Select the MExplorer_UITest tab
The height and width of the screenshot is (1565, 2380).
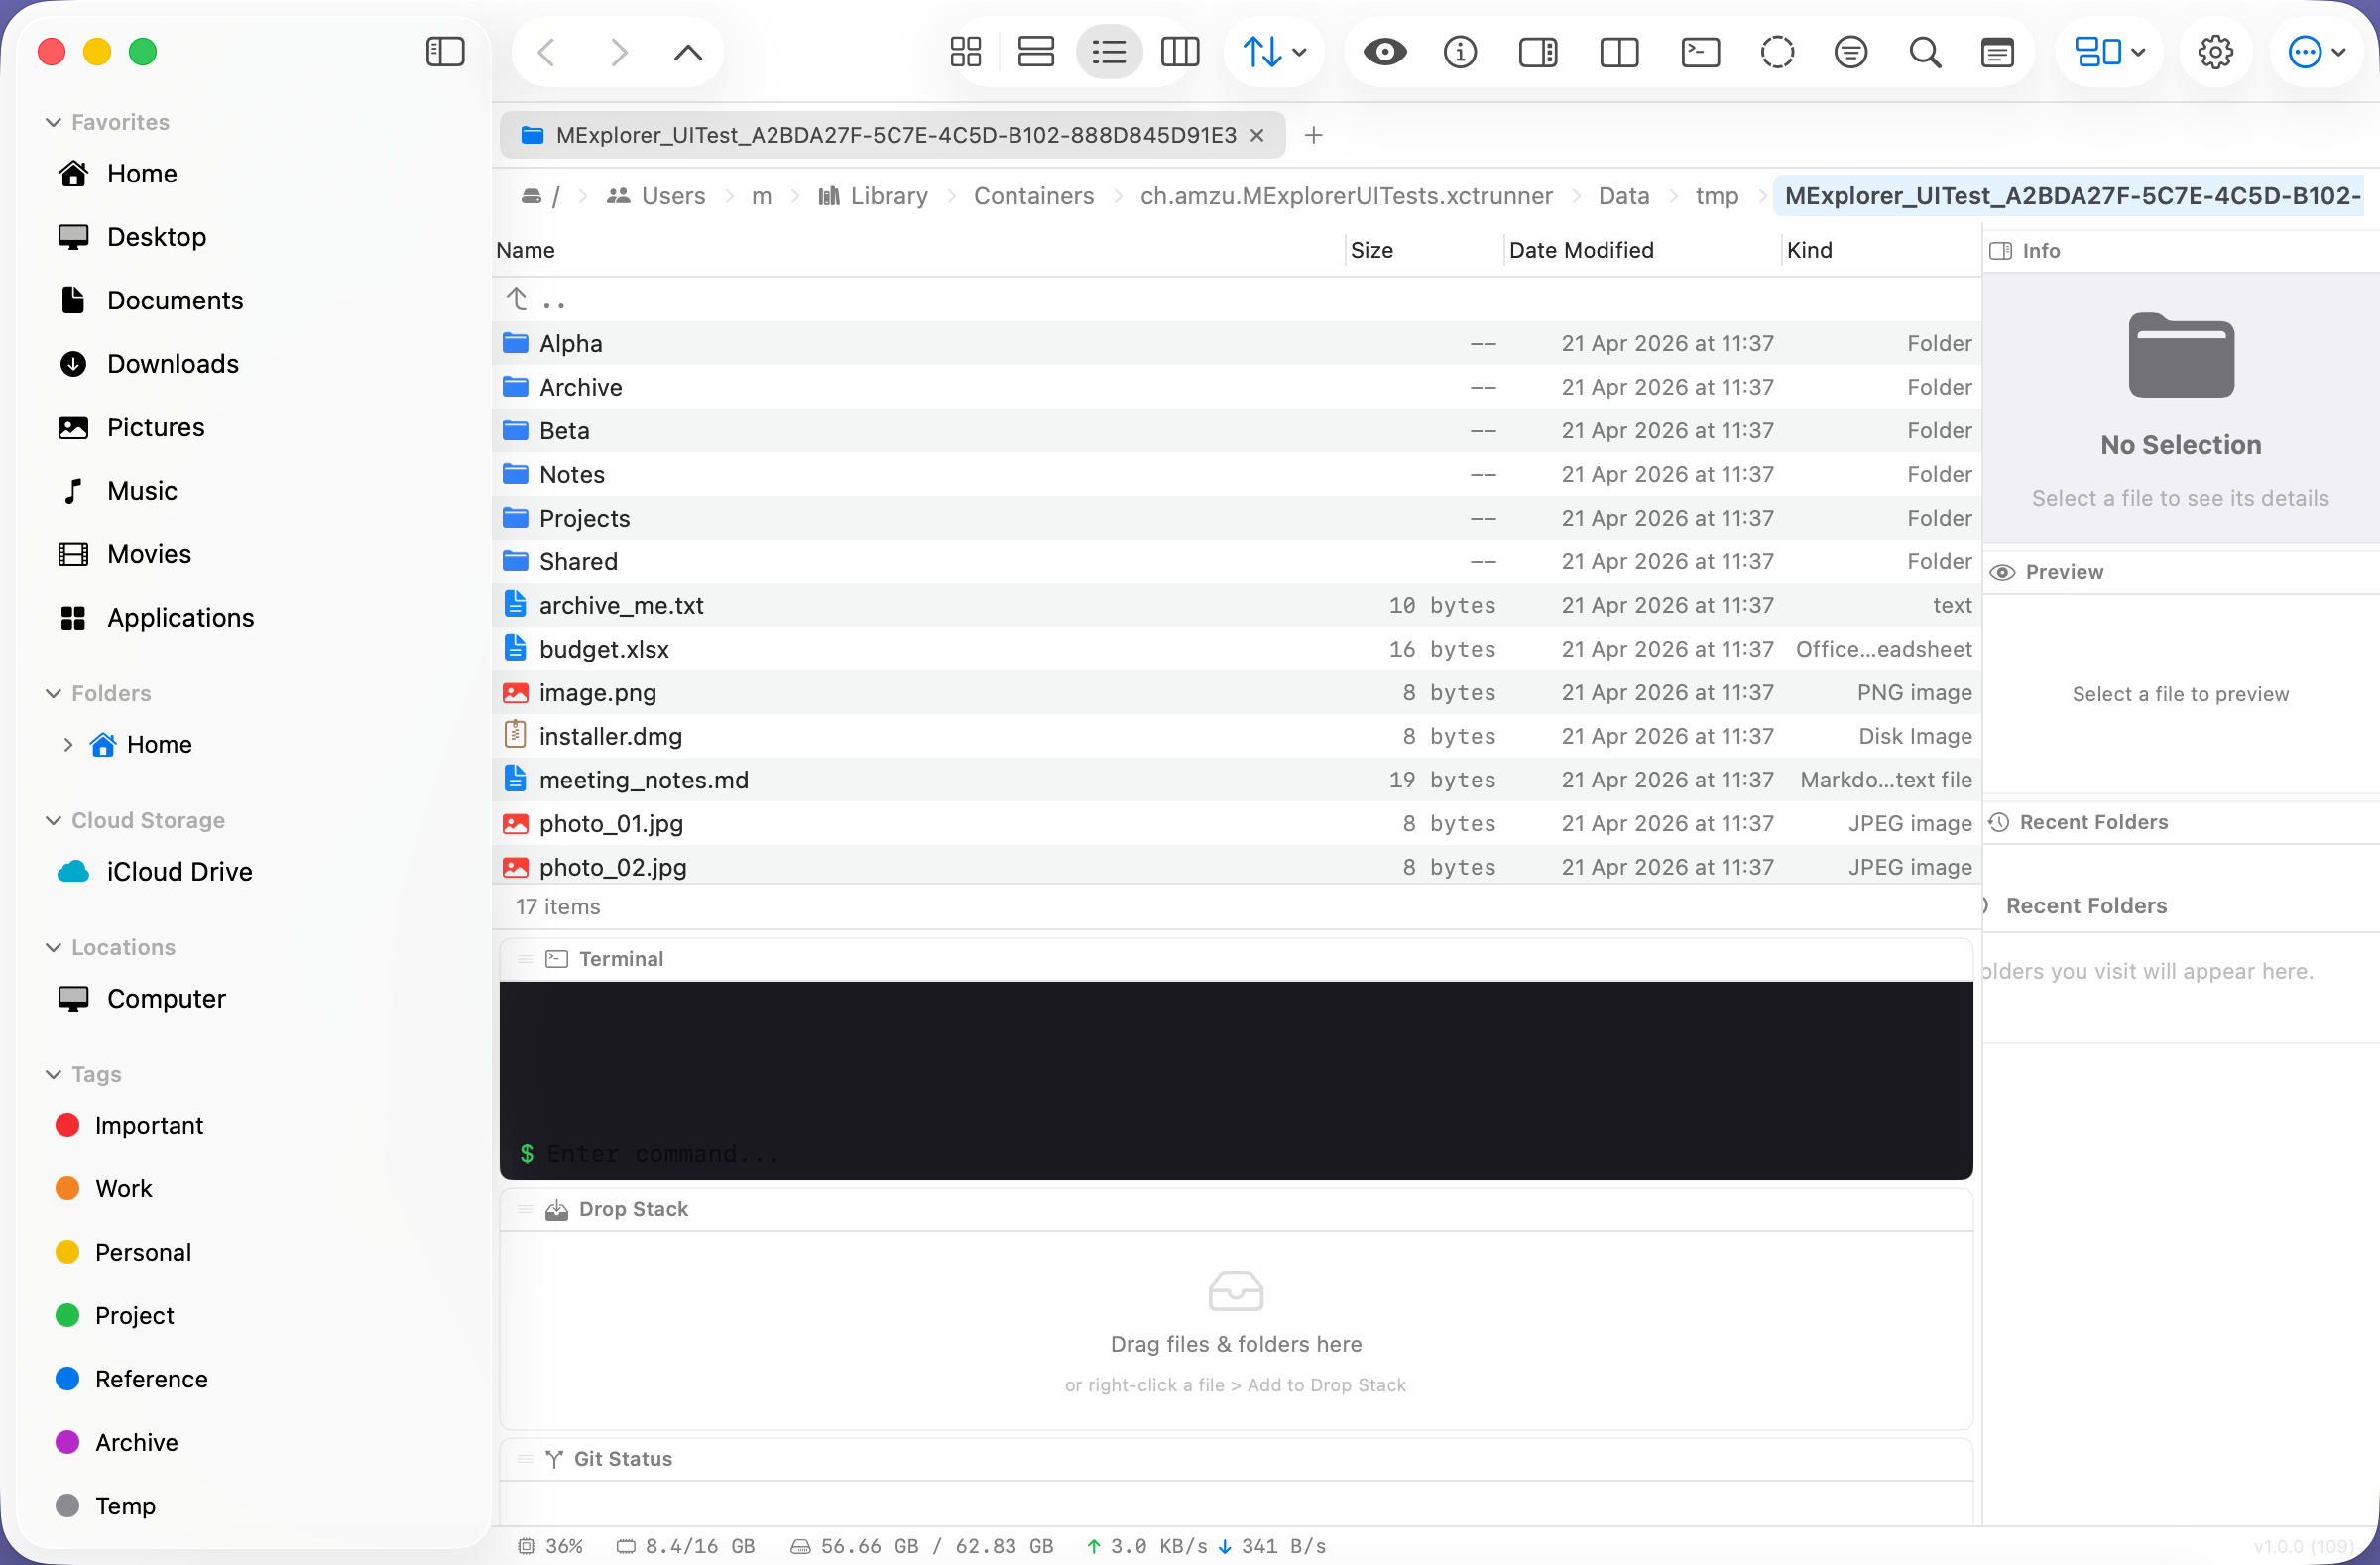coord(892,135)
